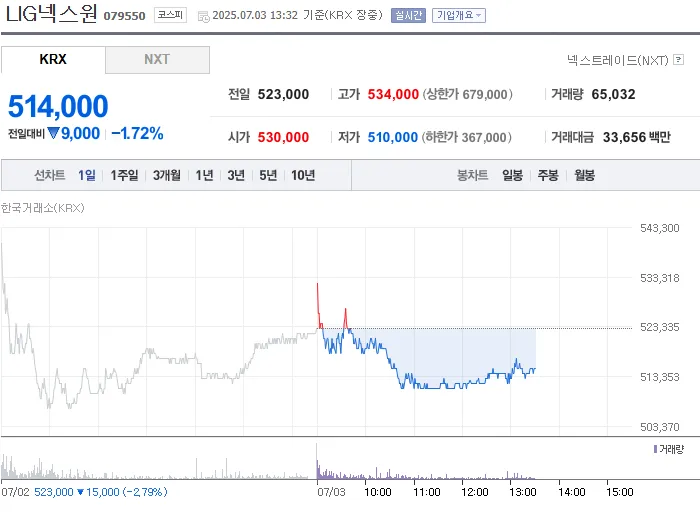The width and height of the screenshot is (700, 515).
Task: Select the 3년 line chart period
Action: [x=236, y=175]
